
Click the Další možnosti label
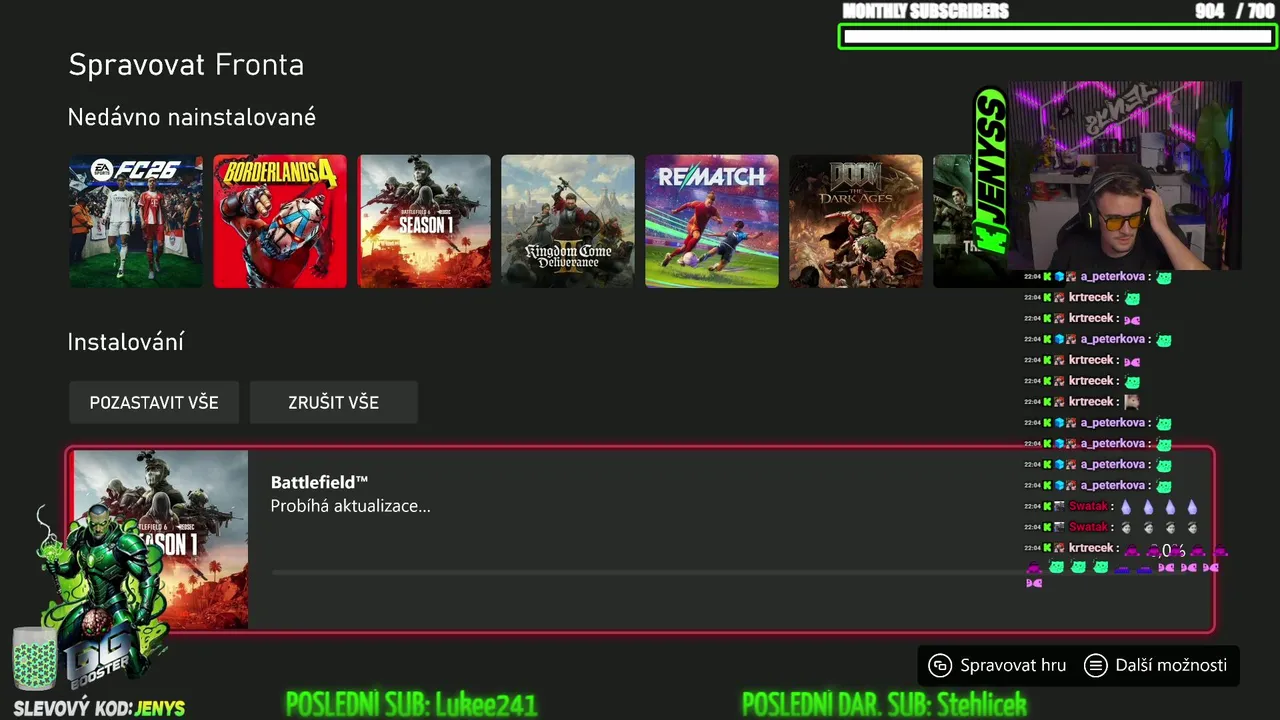[1171, 665]
